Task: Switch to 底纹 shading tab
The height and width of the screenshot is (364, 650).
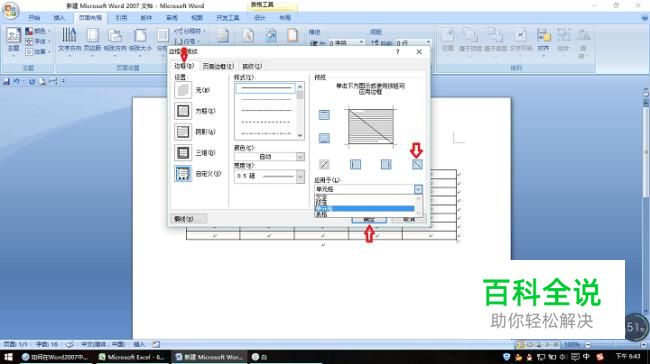Action: point(252,66)
